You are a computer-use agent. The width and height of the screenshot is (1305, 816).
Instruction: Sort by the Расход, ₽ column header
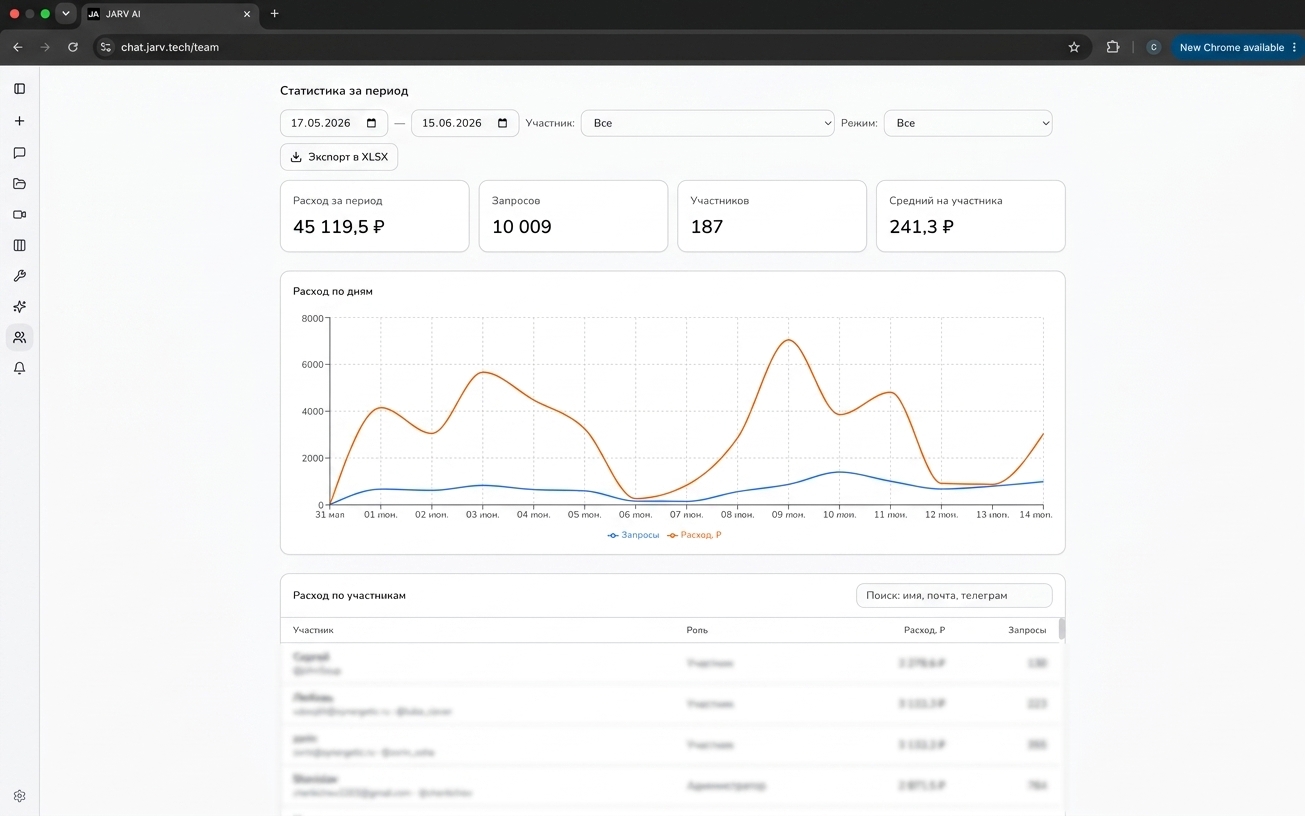[924, 630]
